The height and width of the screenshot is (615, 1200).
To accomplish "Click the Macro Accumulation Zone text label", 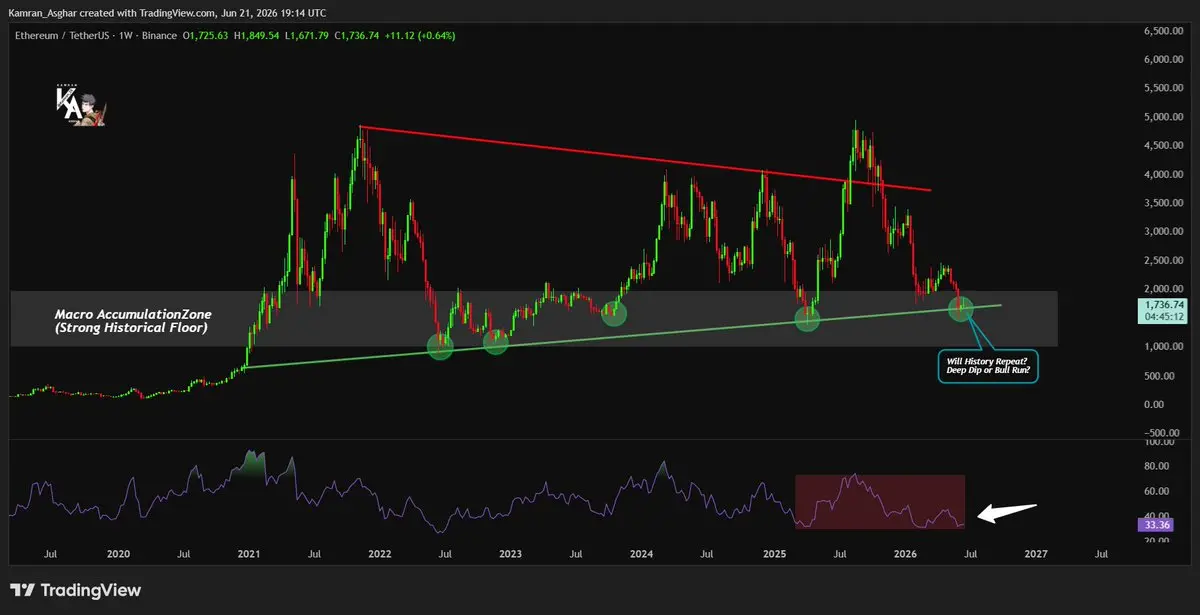I will click(131, 320).
